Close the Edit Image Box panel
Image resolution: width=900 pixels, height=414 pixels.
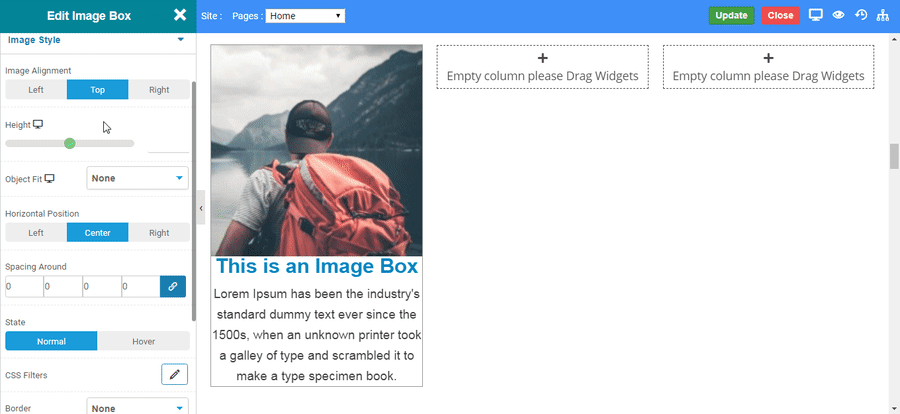pos(180,16)
